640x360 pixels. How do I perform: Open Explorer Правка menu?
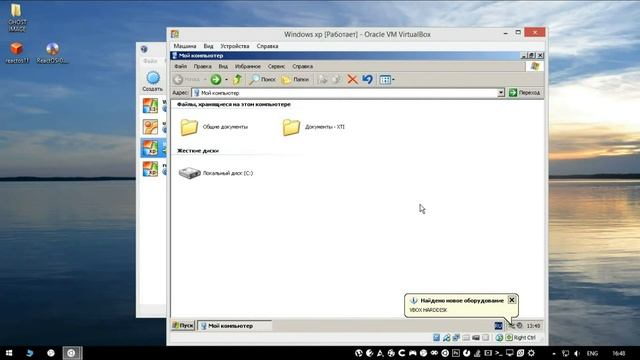coord(202,66)
